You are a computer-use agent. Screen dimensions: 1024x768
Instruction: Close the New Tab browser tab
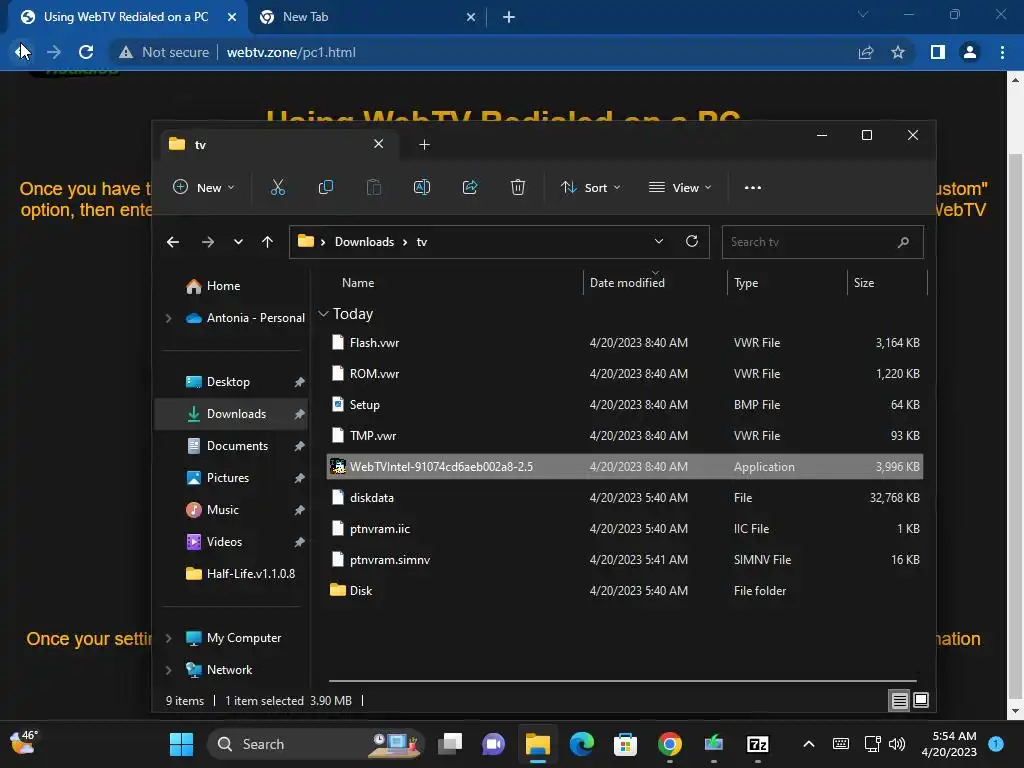coord(471,17)
